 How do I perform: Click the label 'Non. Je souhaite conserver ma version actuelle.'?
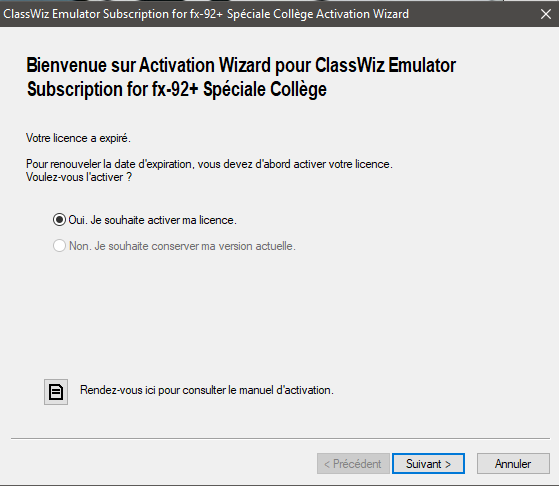(182, 246)
